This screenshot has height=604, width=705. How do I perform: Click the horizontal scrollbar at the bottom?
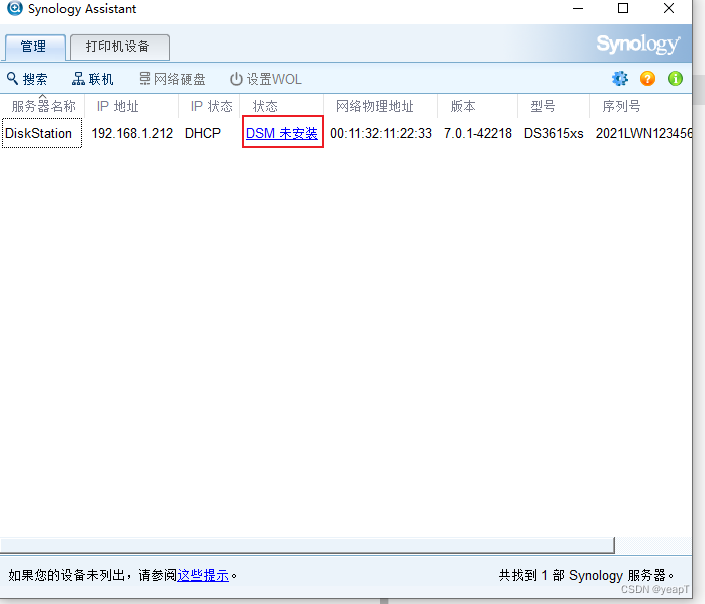coord(307,545)
